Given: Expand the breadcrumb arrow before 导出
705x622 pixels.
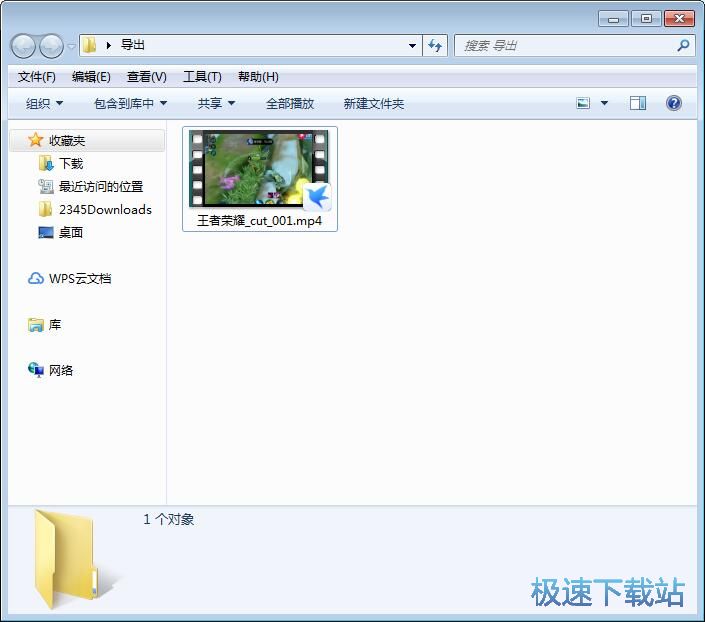Looking at the screenshot, I should click(108, 45).
